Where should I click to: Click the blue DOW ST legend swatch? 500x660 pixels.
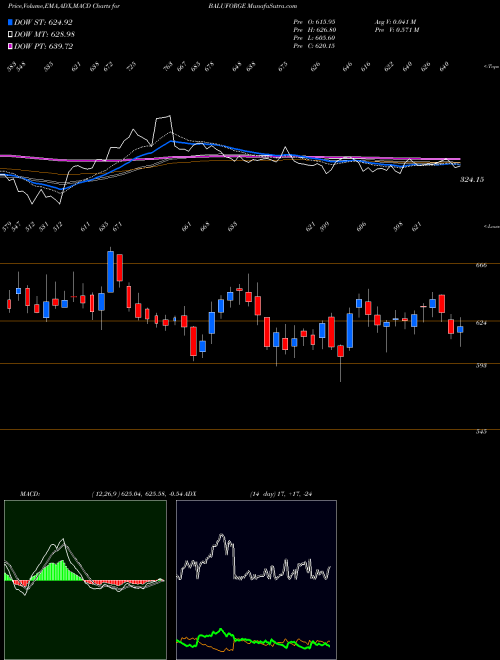(11, 22)
